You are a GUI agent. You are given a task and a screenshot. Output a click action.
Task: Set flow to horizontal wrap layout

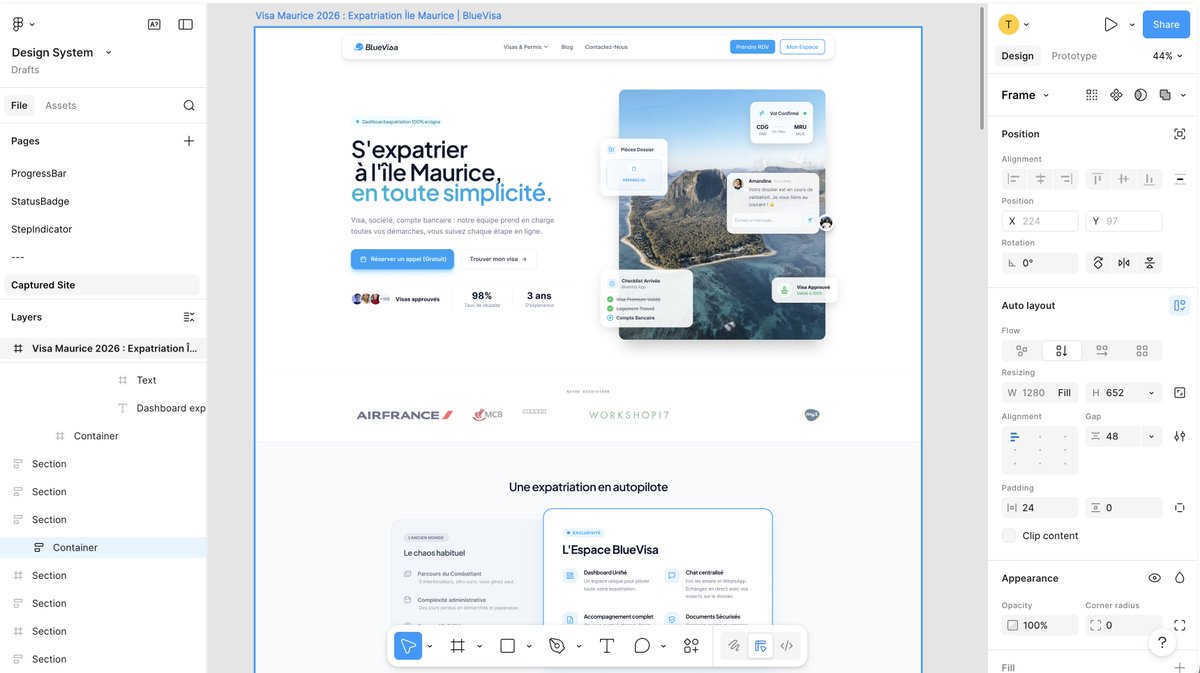point(1102,351)
